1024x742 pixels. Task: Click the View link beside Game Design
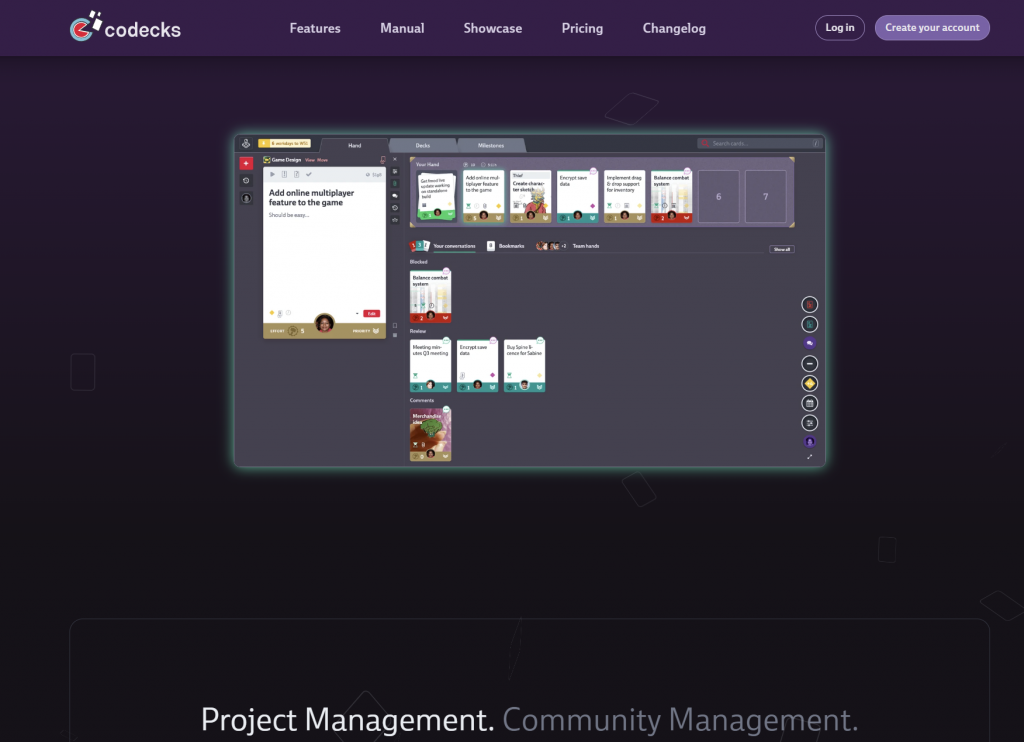310,160
